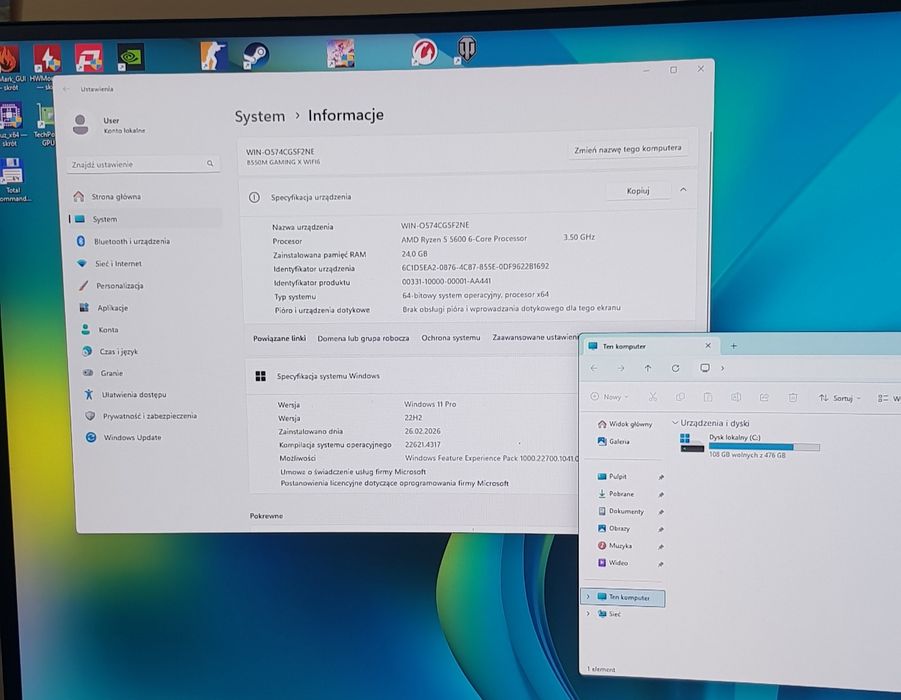
Task: Open the Total Commander desktop shortcut
Action: (x=13, y=179)
